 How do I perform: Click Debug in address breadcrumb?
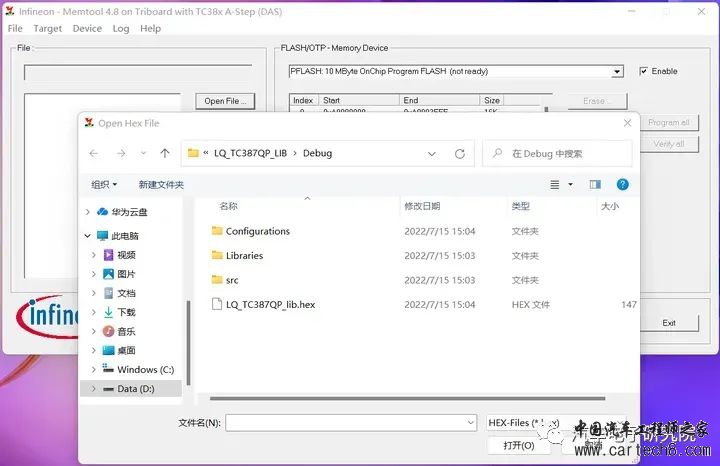click(317, 153)
